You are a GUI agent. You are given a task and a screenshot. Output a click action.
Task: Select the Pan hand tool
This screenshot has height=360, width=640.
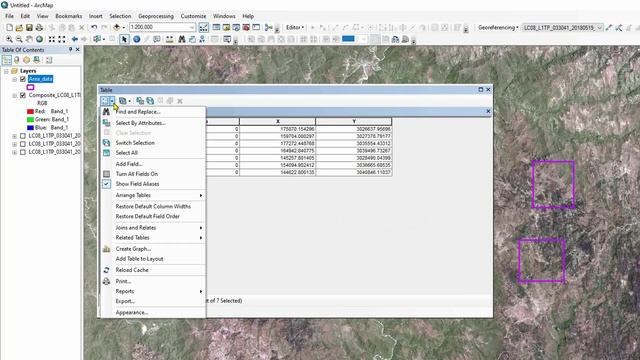point(29,39)
